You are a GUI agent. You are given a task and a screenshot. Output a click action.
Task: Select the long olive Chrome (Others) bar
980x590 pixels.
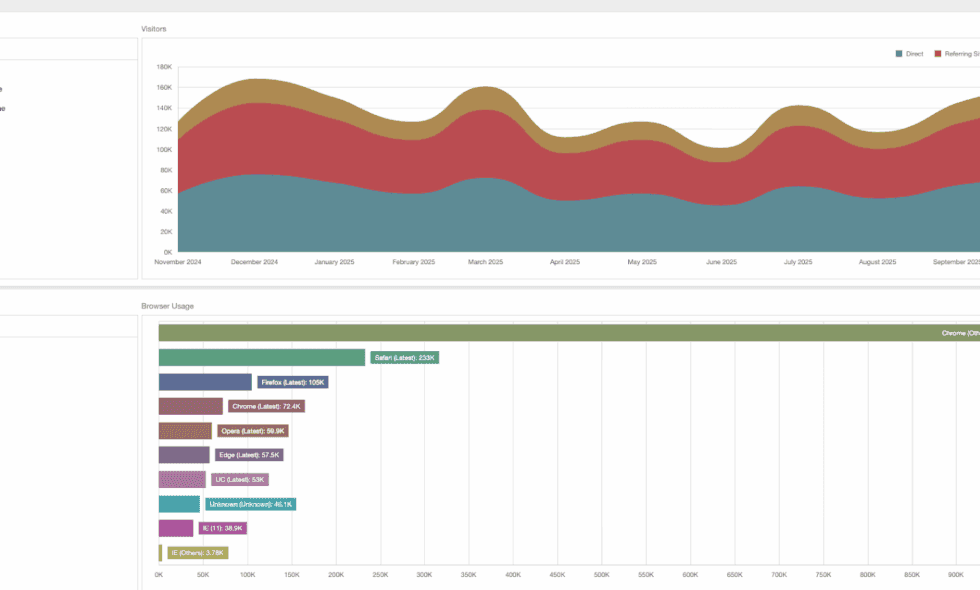pos(569,333)
